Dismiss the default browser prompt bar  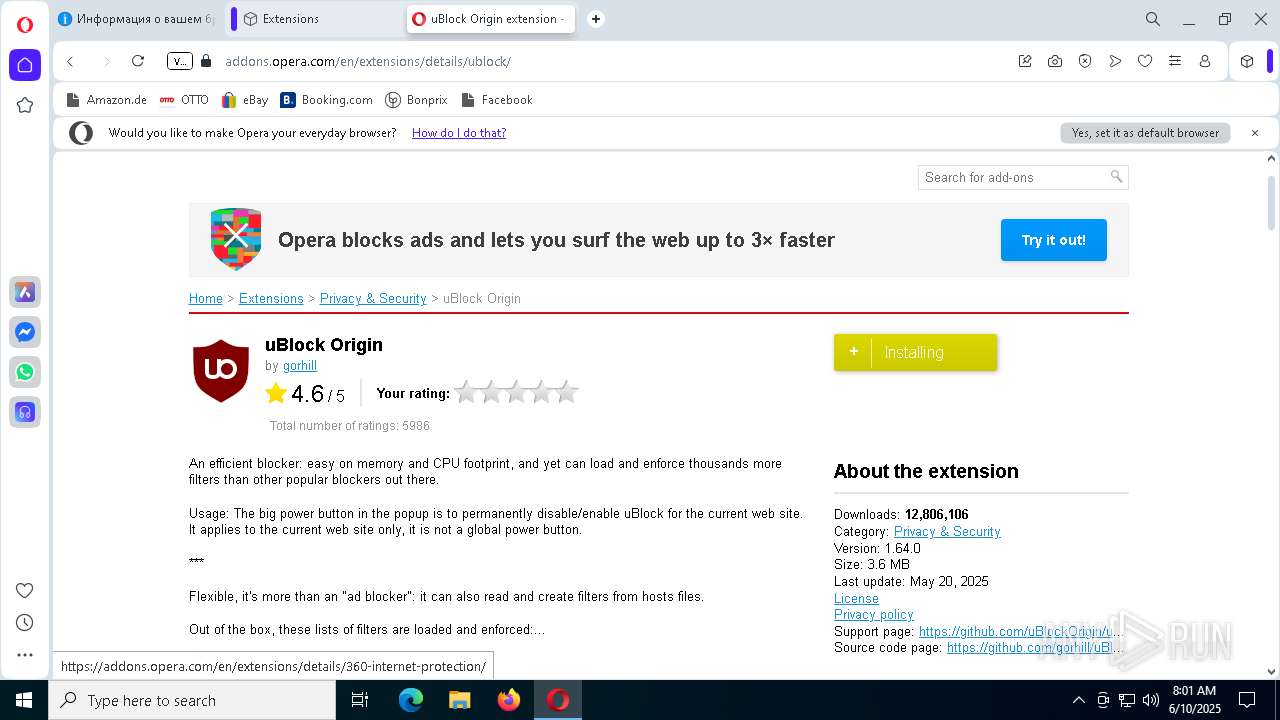tap(1255, 133)
